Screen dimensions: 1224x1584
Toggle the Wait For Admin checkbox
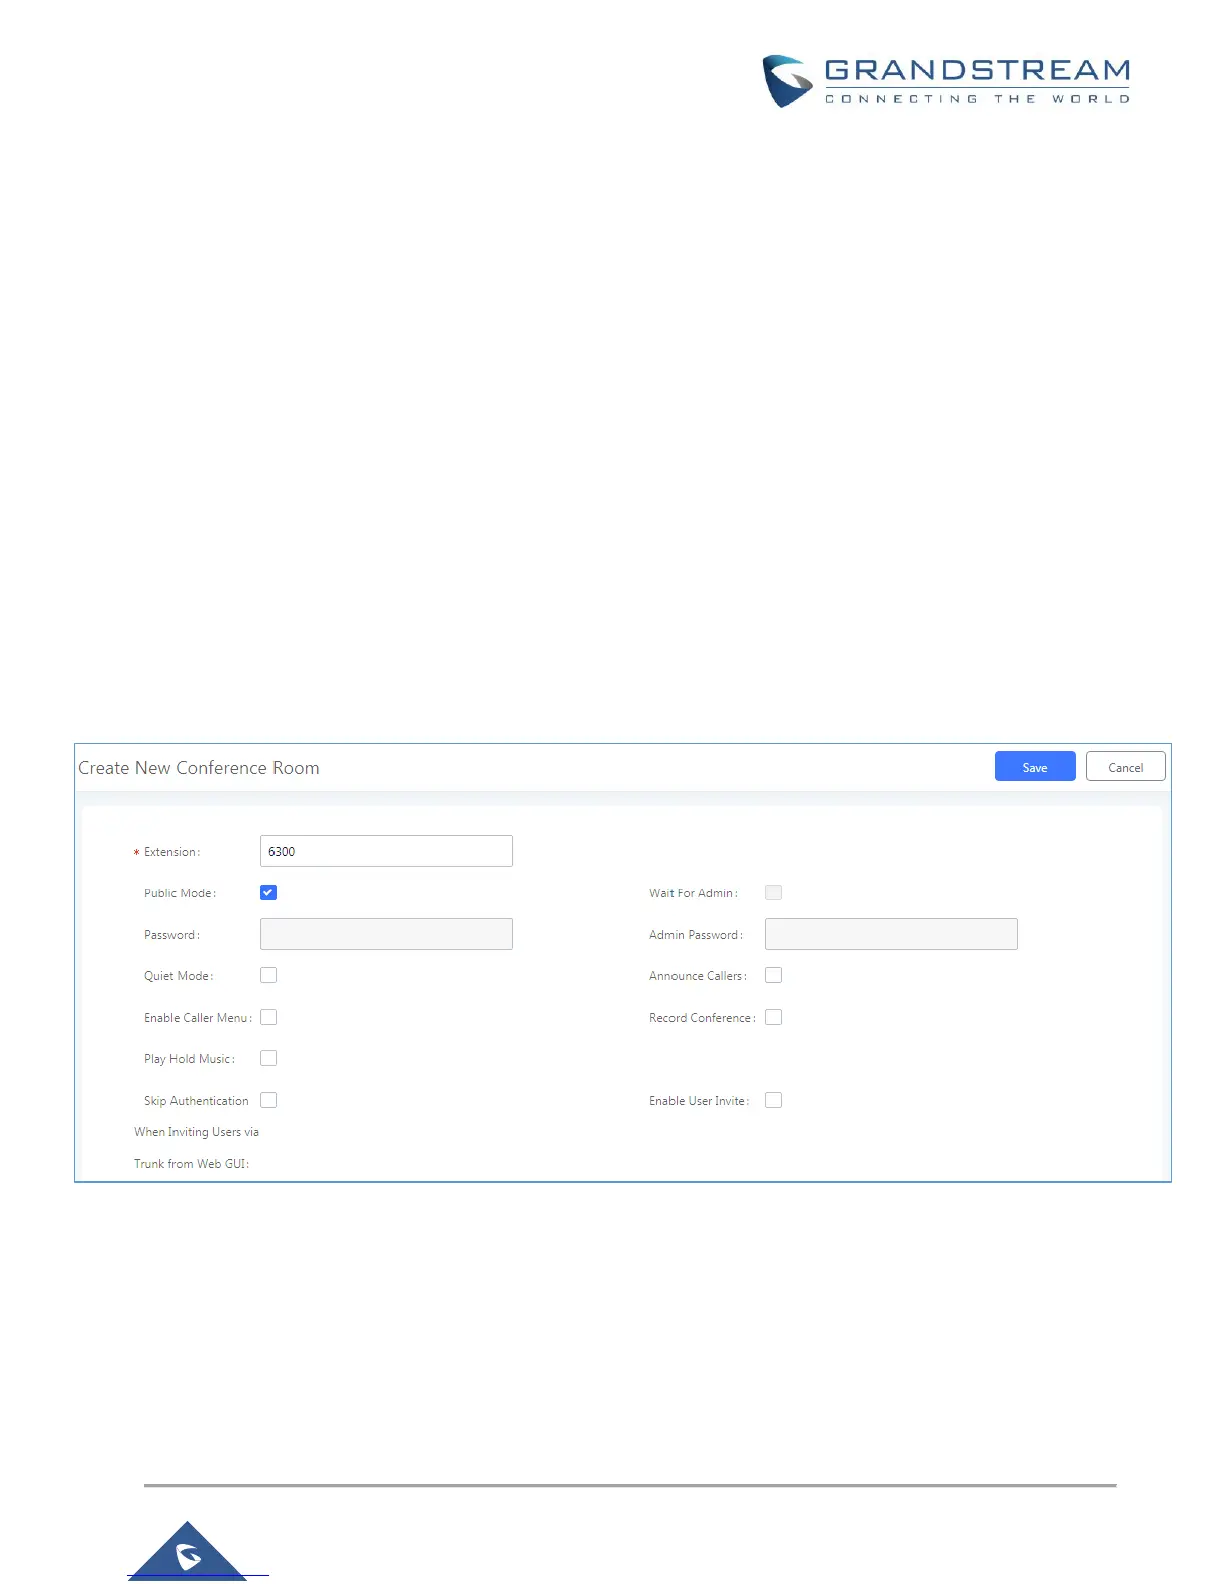tap(773, 893)
